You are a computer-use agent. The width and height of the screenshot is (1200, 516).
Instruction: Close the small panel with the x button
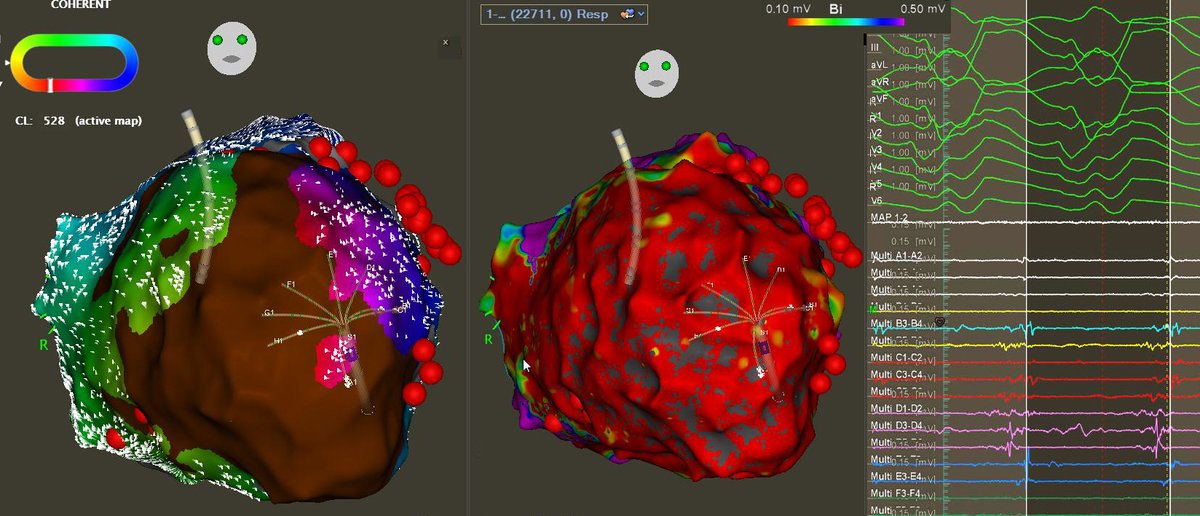pos(446,43)
